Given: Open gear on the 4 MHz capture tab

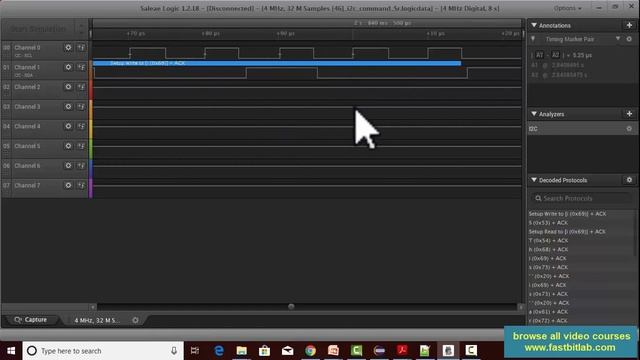Looking at the screenshot, I should [136, 320].
